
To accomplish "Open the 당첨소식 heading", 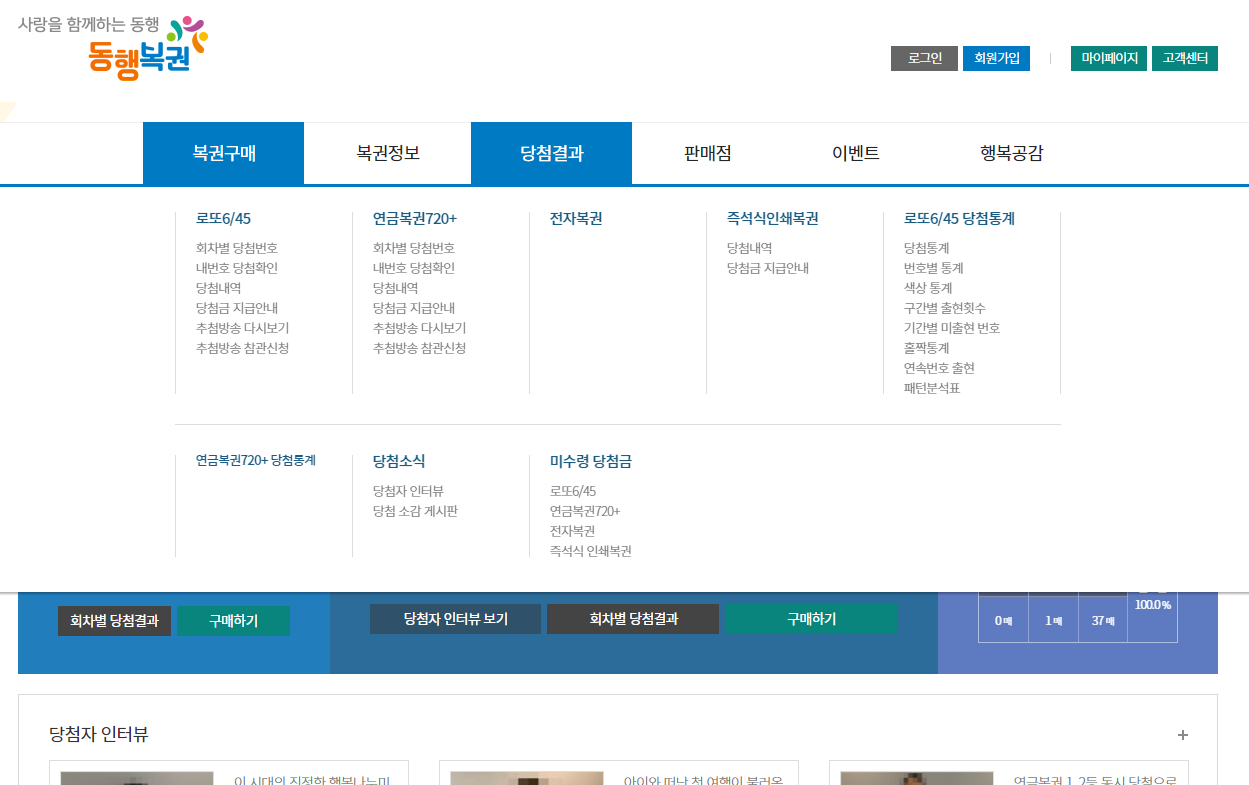I will coord(399,461).
